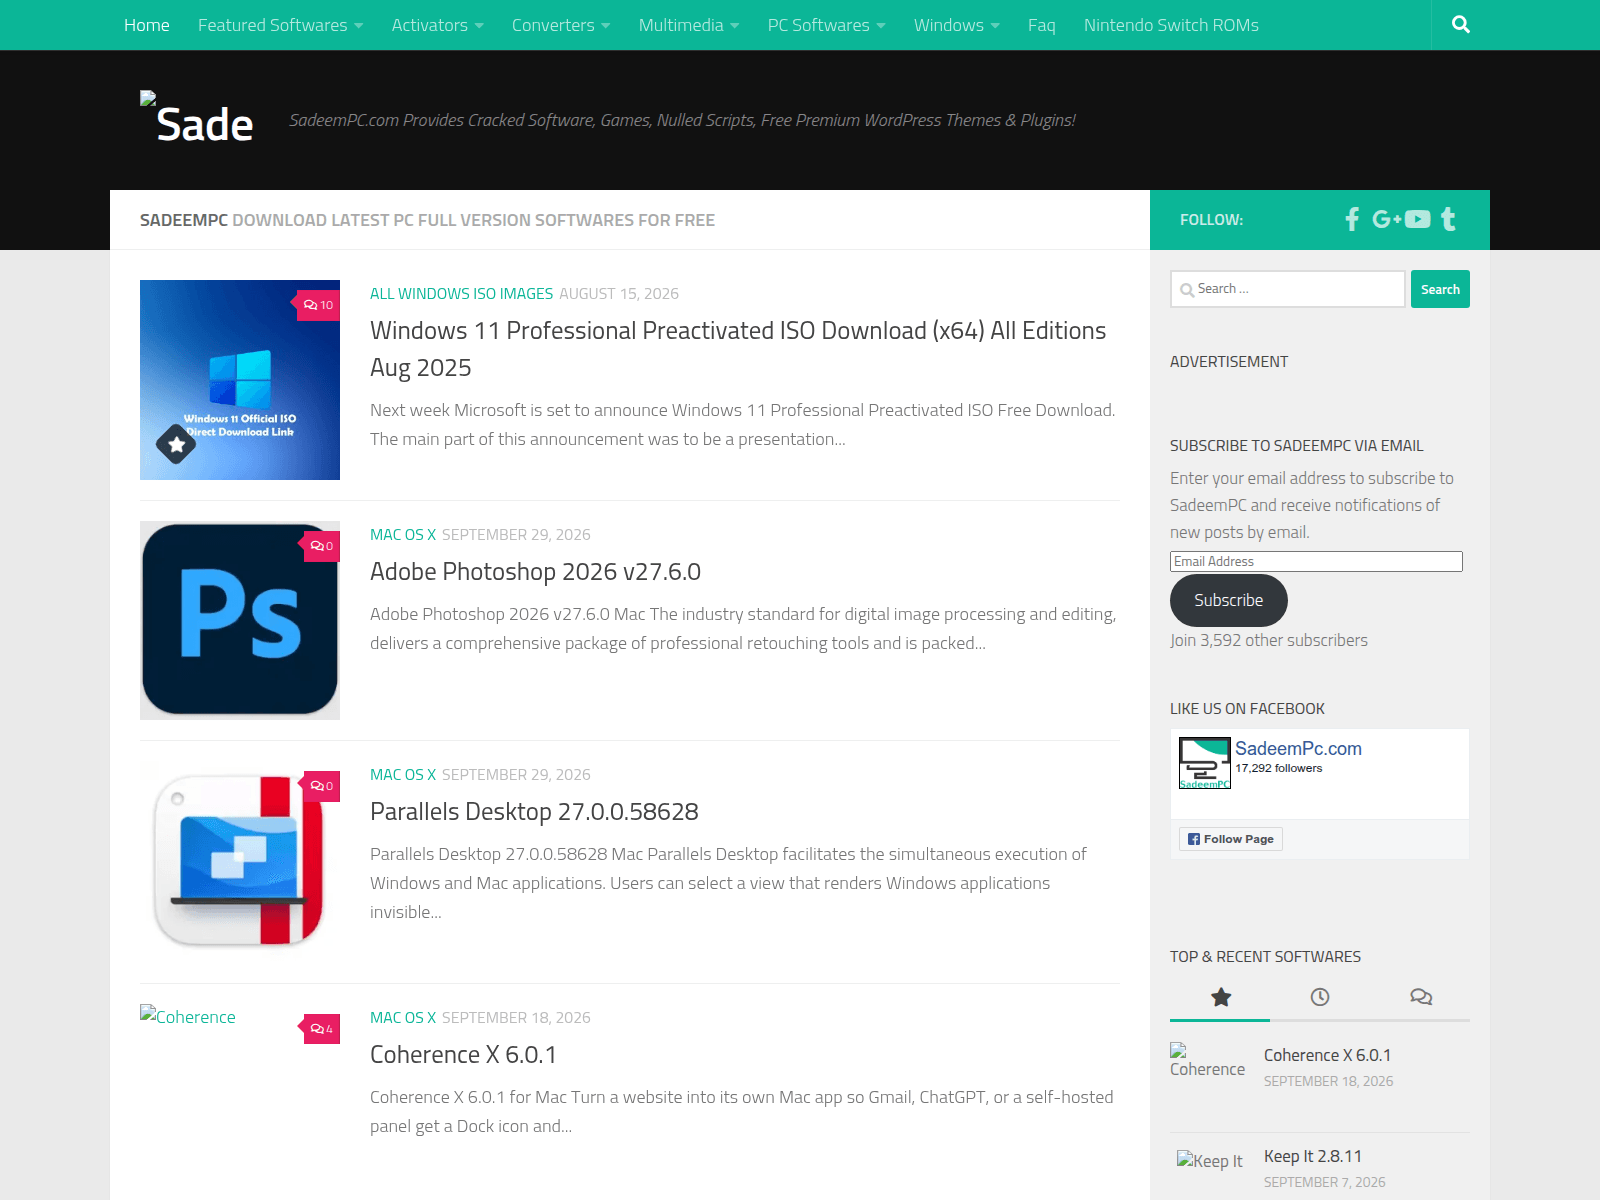
Task: Click Mac OS X category on Photoshop post
Action: coord(403,535)
